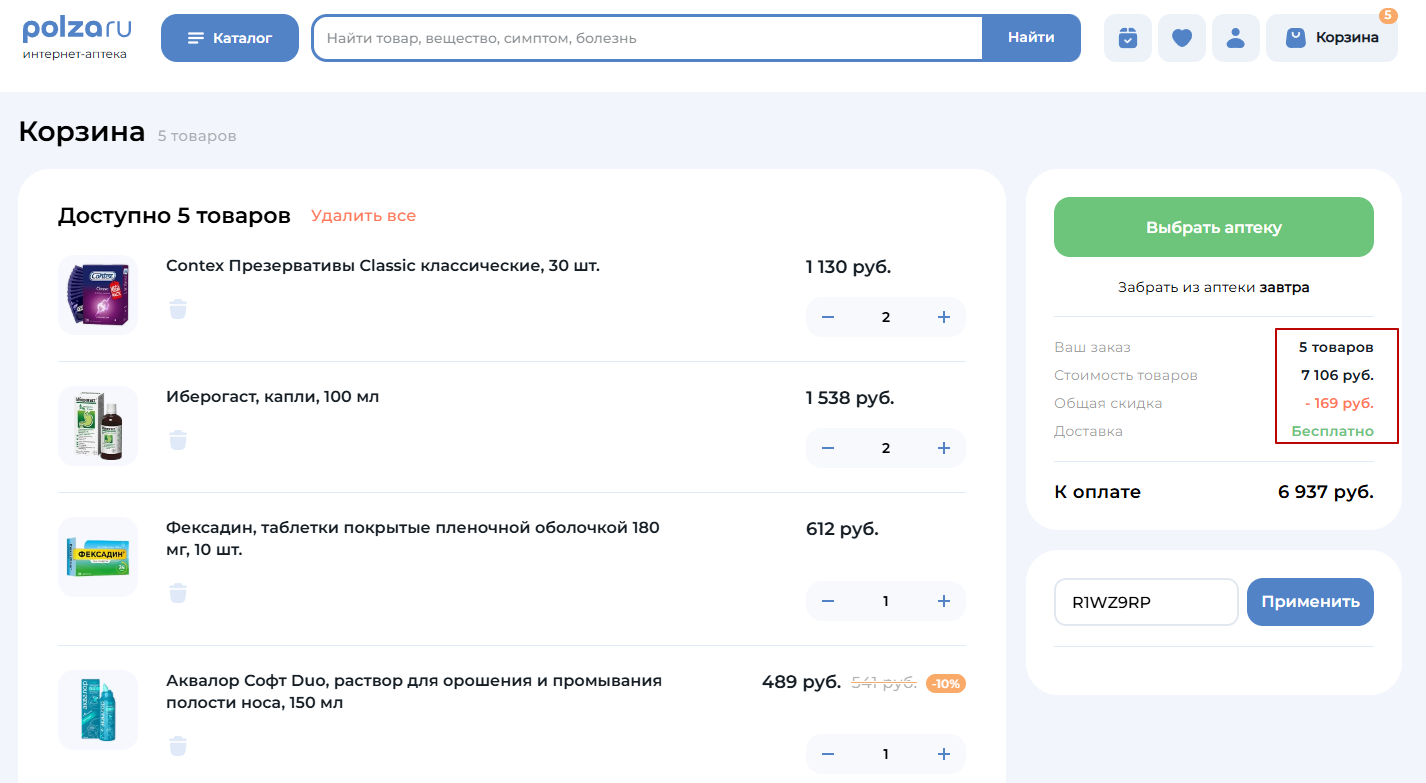This screenshot has height=783, width=1426.
Task: Delete Contex item with trash icon
Action: coord(178,308)
